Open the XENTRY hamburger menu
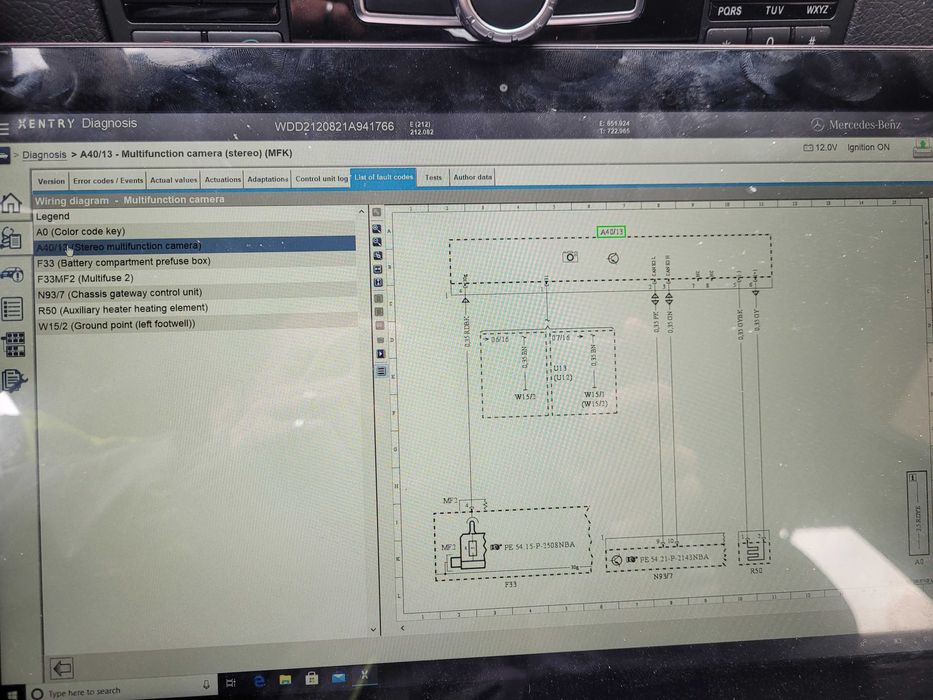The image size is (933, 700). 4,127
